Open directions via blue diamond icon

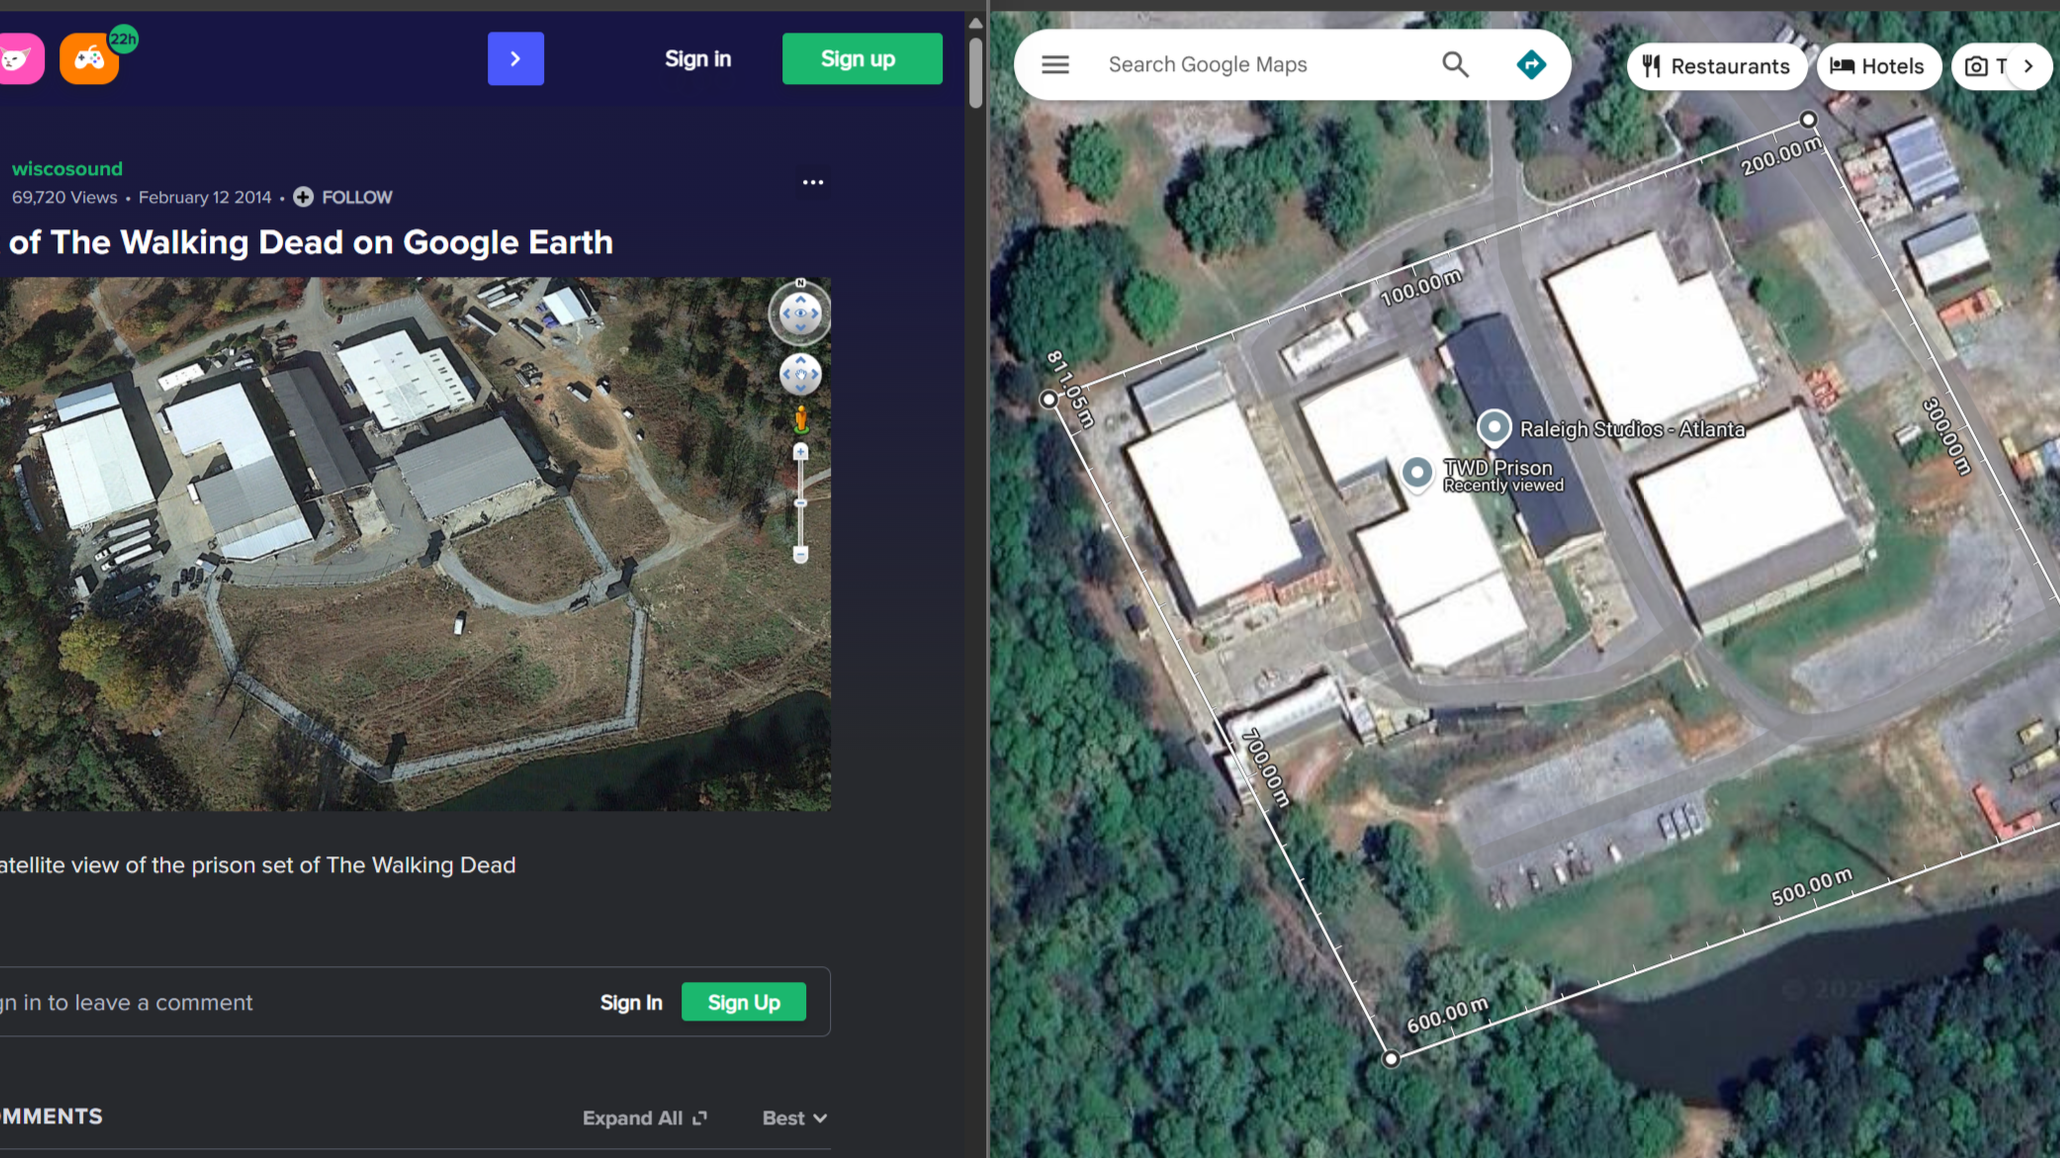click(1531, 65)
